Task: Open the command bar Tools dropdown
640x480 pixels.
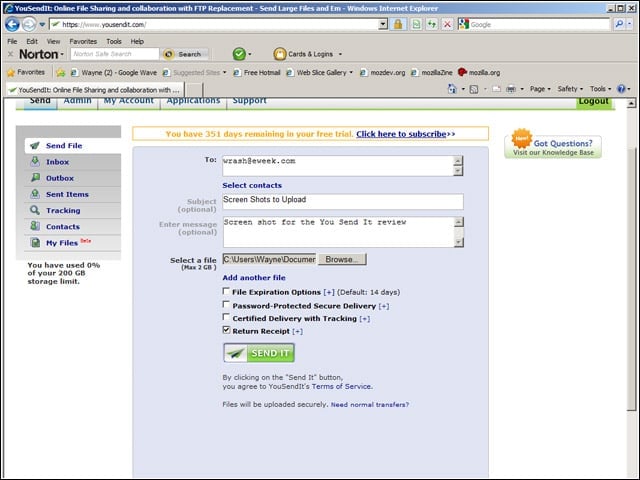Action: point(600,89)
